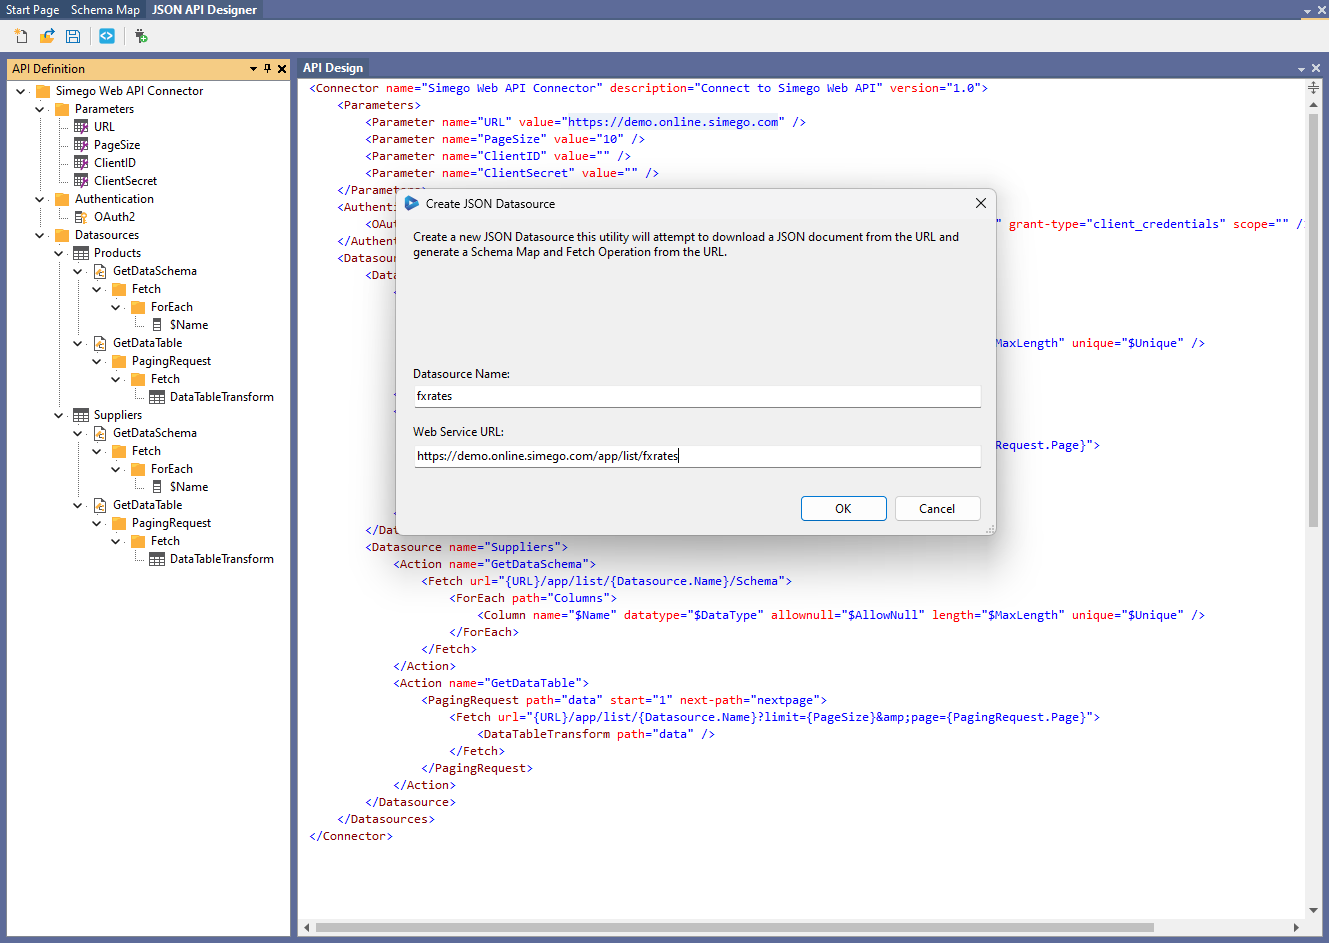Screen dimensions: 1329x943
Task: Click the OAuth2 authentication icon
Action: click(x=81, y=217)
